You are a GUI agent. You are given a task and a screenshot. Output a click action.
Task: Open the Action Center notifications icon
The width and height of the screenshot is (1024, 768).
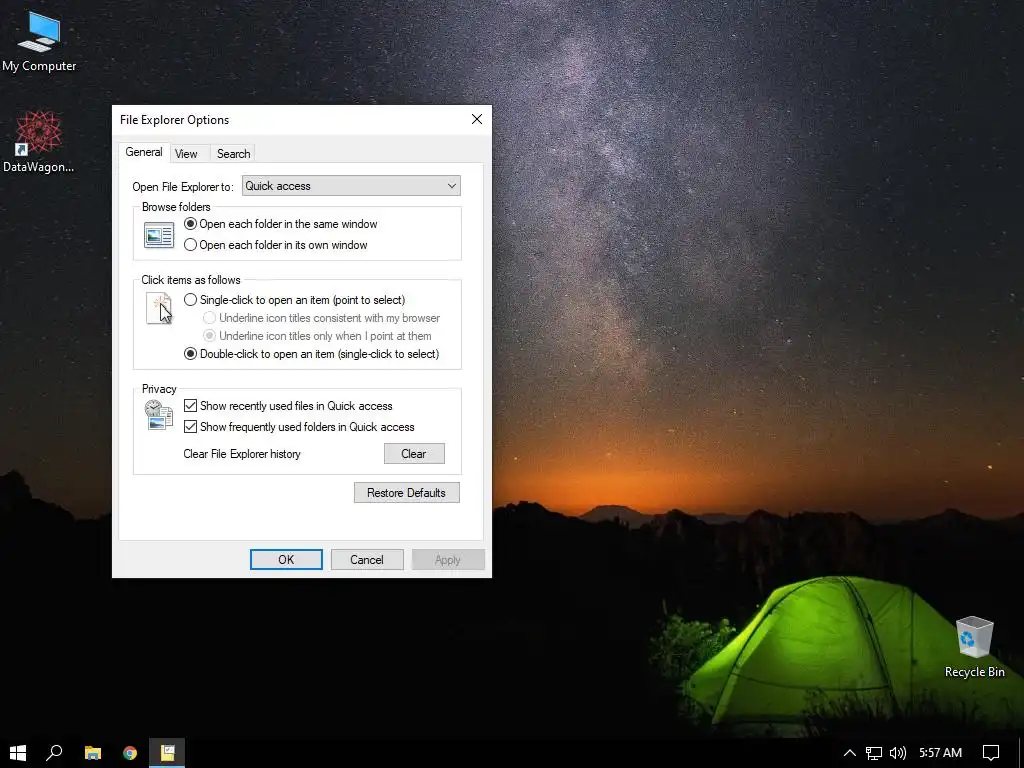[x=991, y=753]
